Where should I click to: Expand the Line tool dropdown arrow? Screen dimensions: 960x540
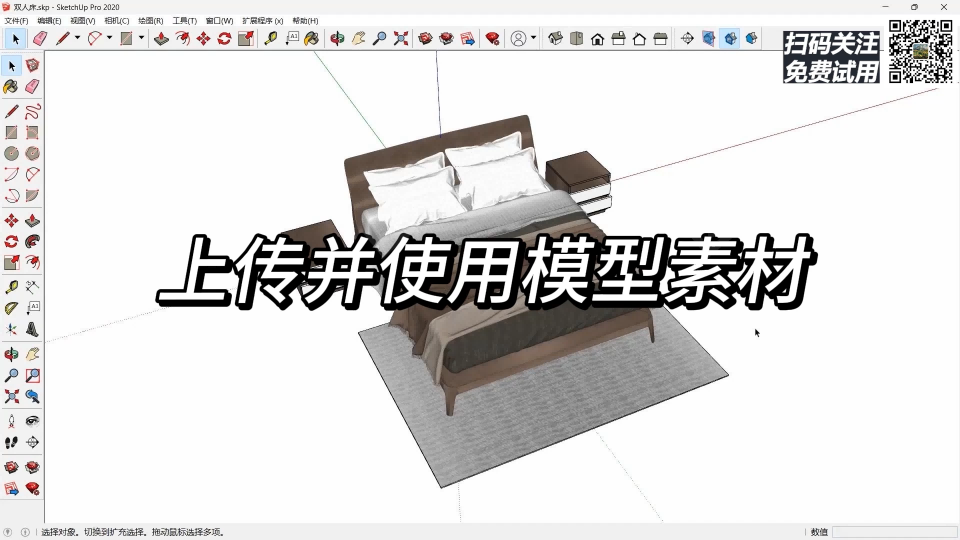point(77,38)
